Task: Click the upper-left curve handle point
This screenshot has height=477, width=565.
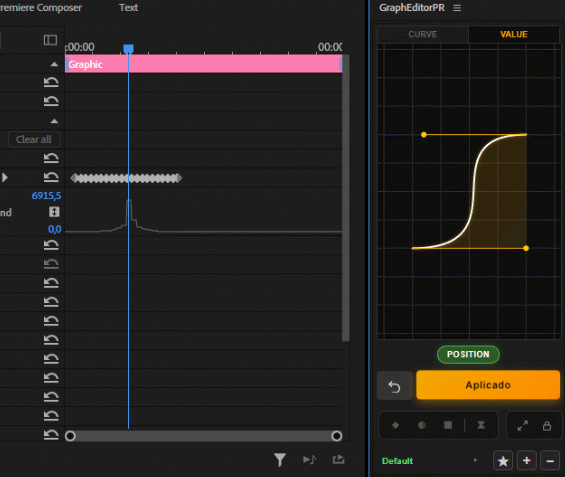Action: tap(424, 135)
